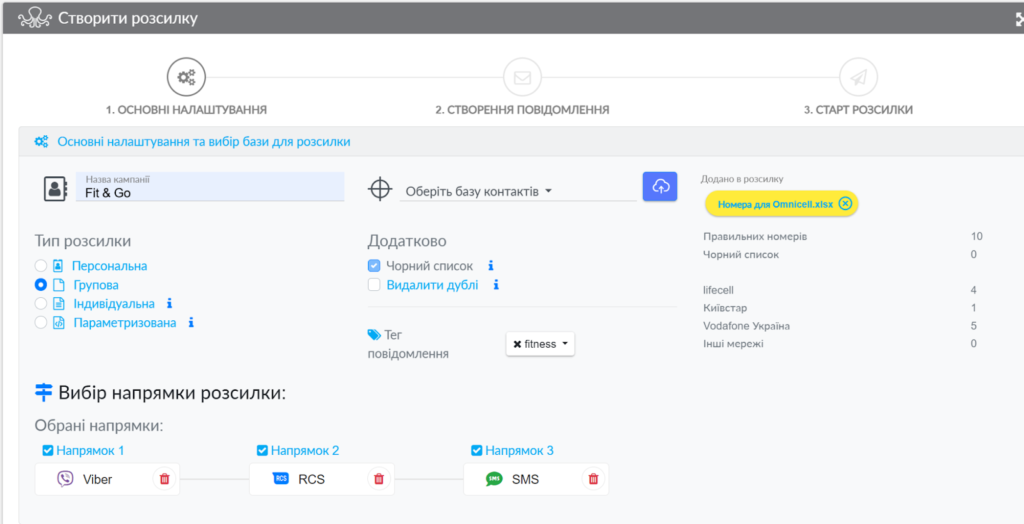Image resolution: width=1024 pixels, height=524 pixels.
Task: Click Групова document icon
Action: (58, 285)
